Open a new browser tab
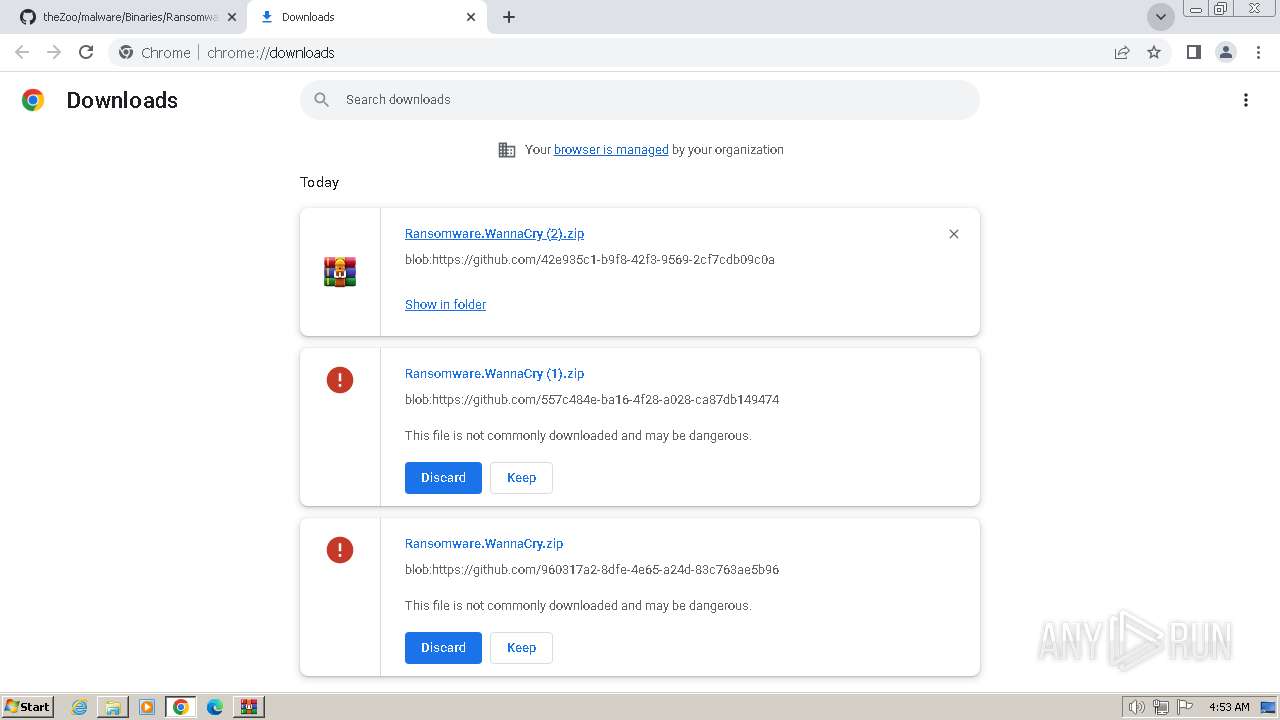 [x=509, y=17]
